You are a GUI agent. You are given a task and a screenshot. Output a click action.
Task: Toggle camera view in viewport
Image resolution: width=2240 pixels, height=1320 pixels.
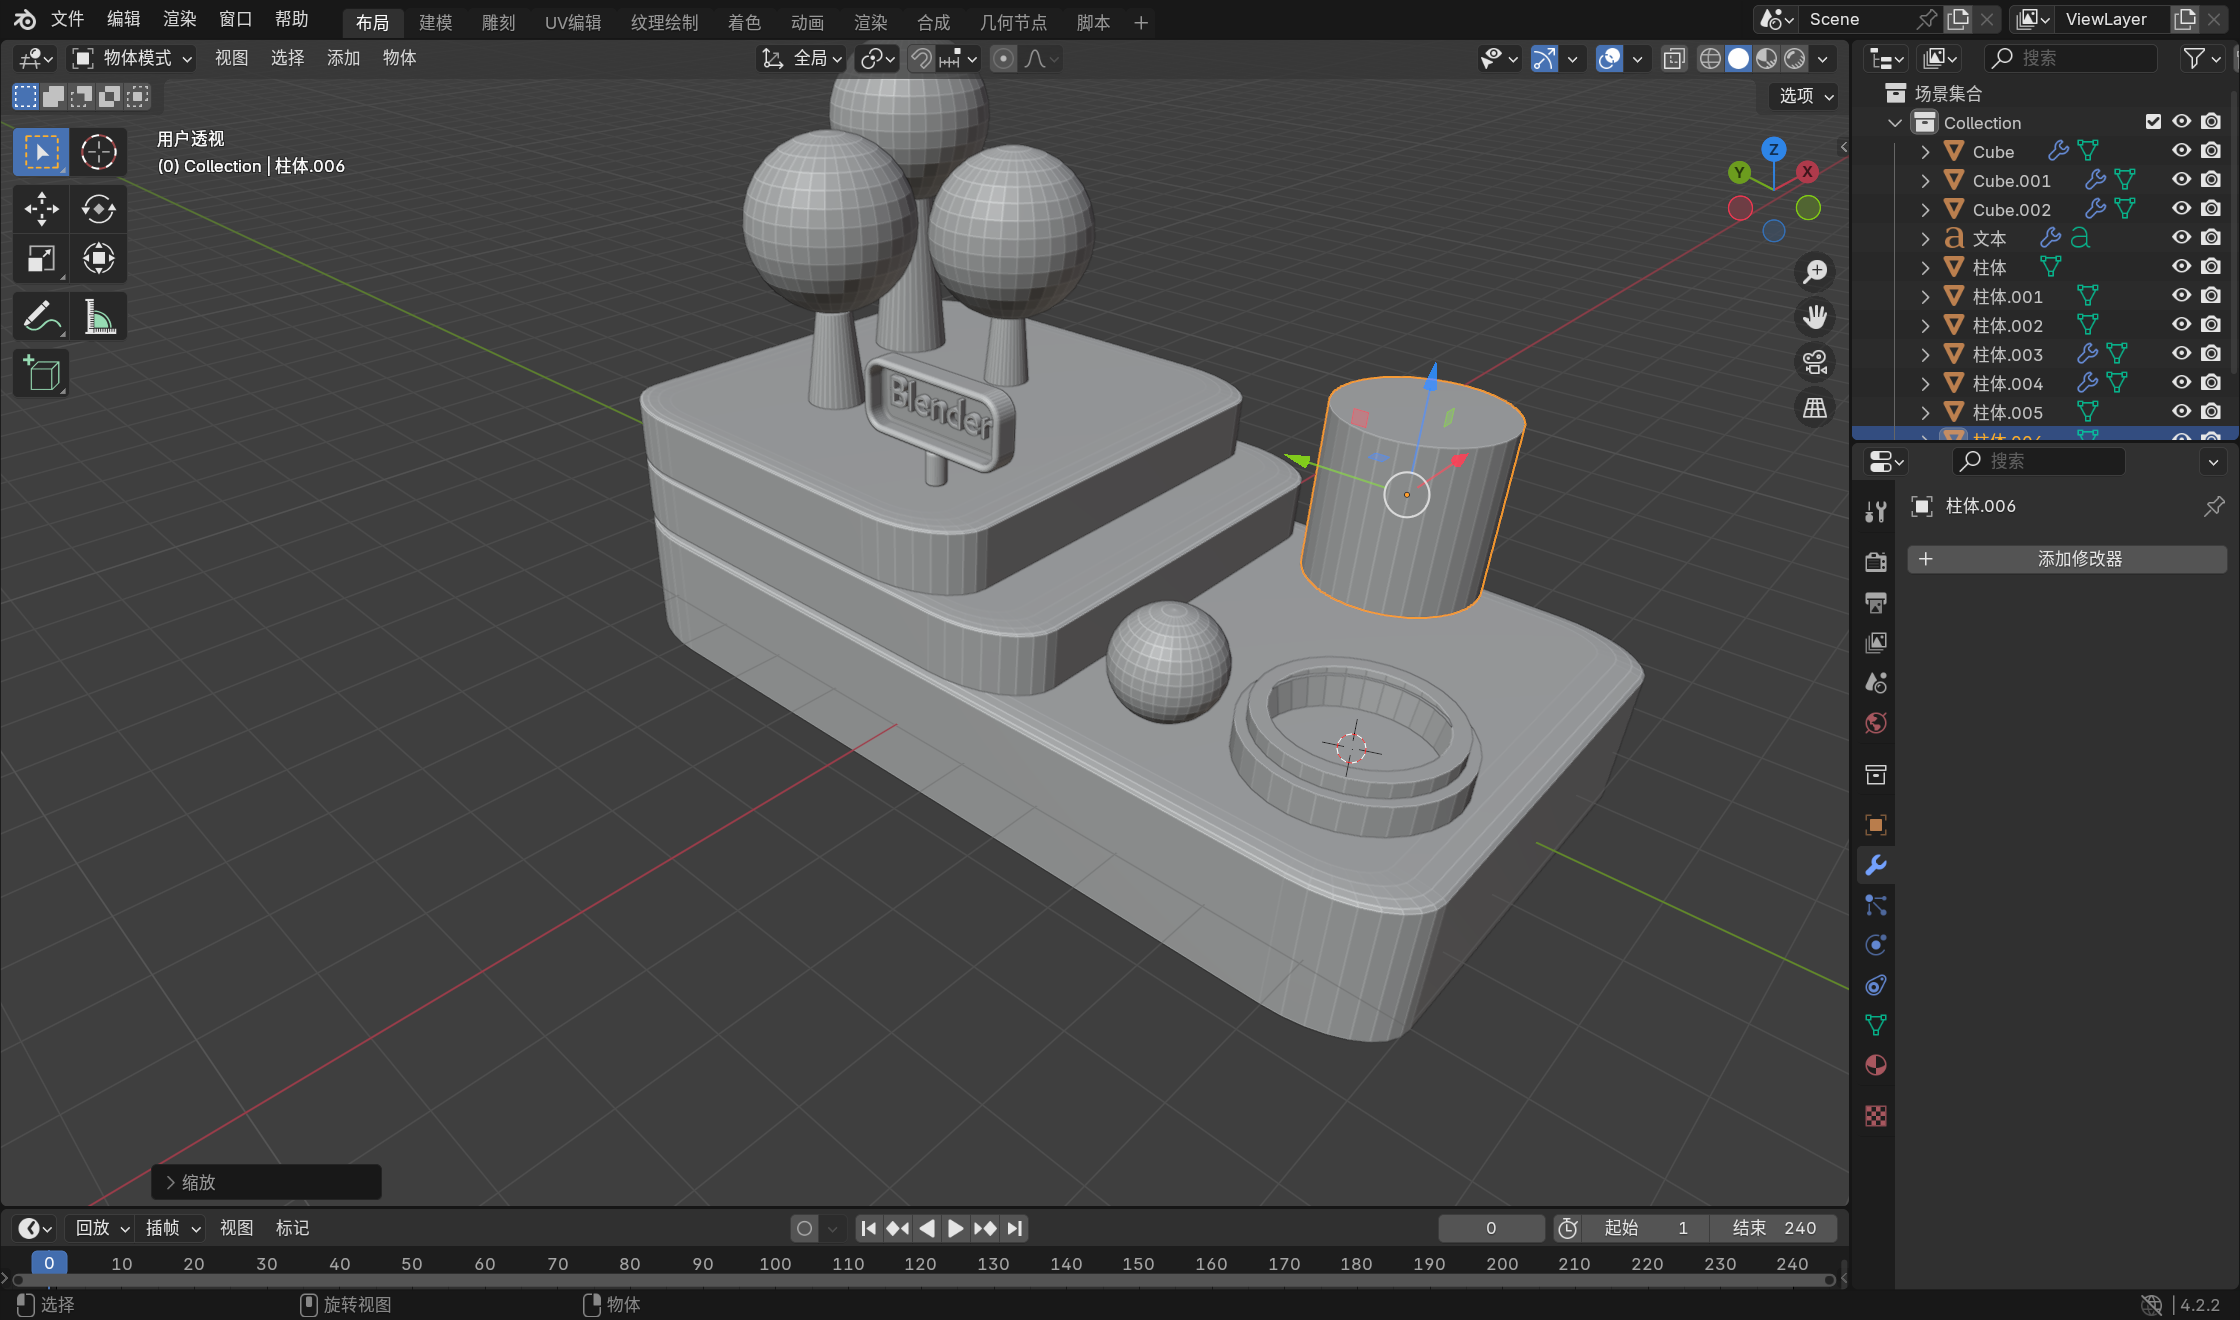1814,362
